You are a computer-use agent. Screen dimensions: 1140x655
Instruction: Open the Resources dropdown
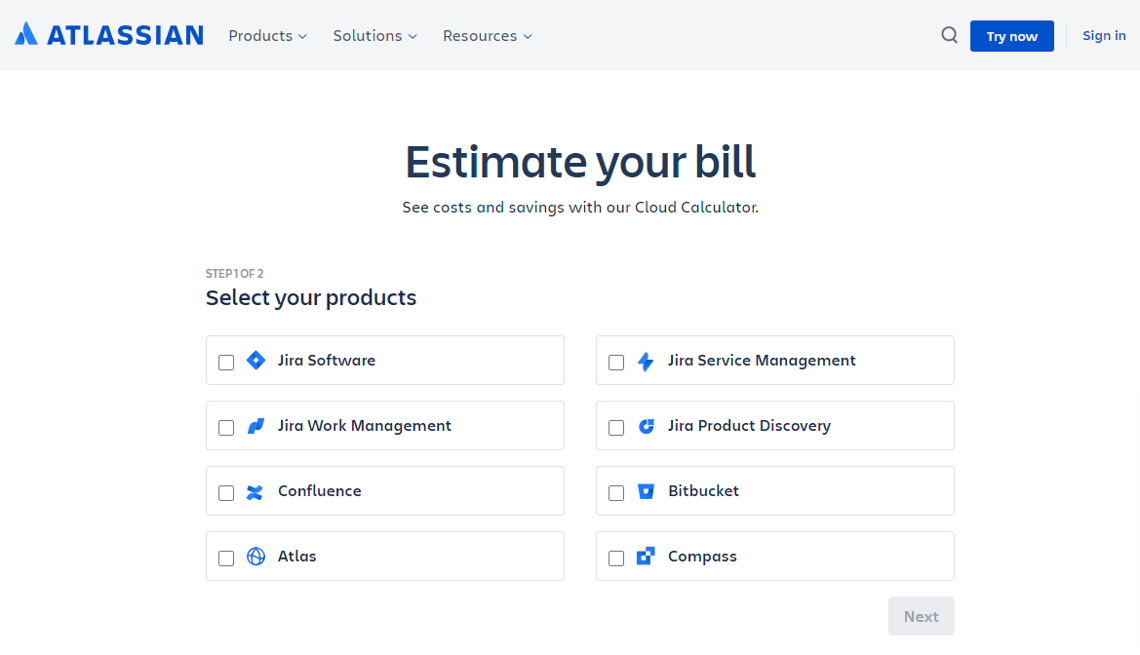click(x=487, y=35)
